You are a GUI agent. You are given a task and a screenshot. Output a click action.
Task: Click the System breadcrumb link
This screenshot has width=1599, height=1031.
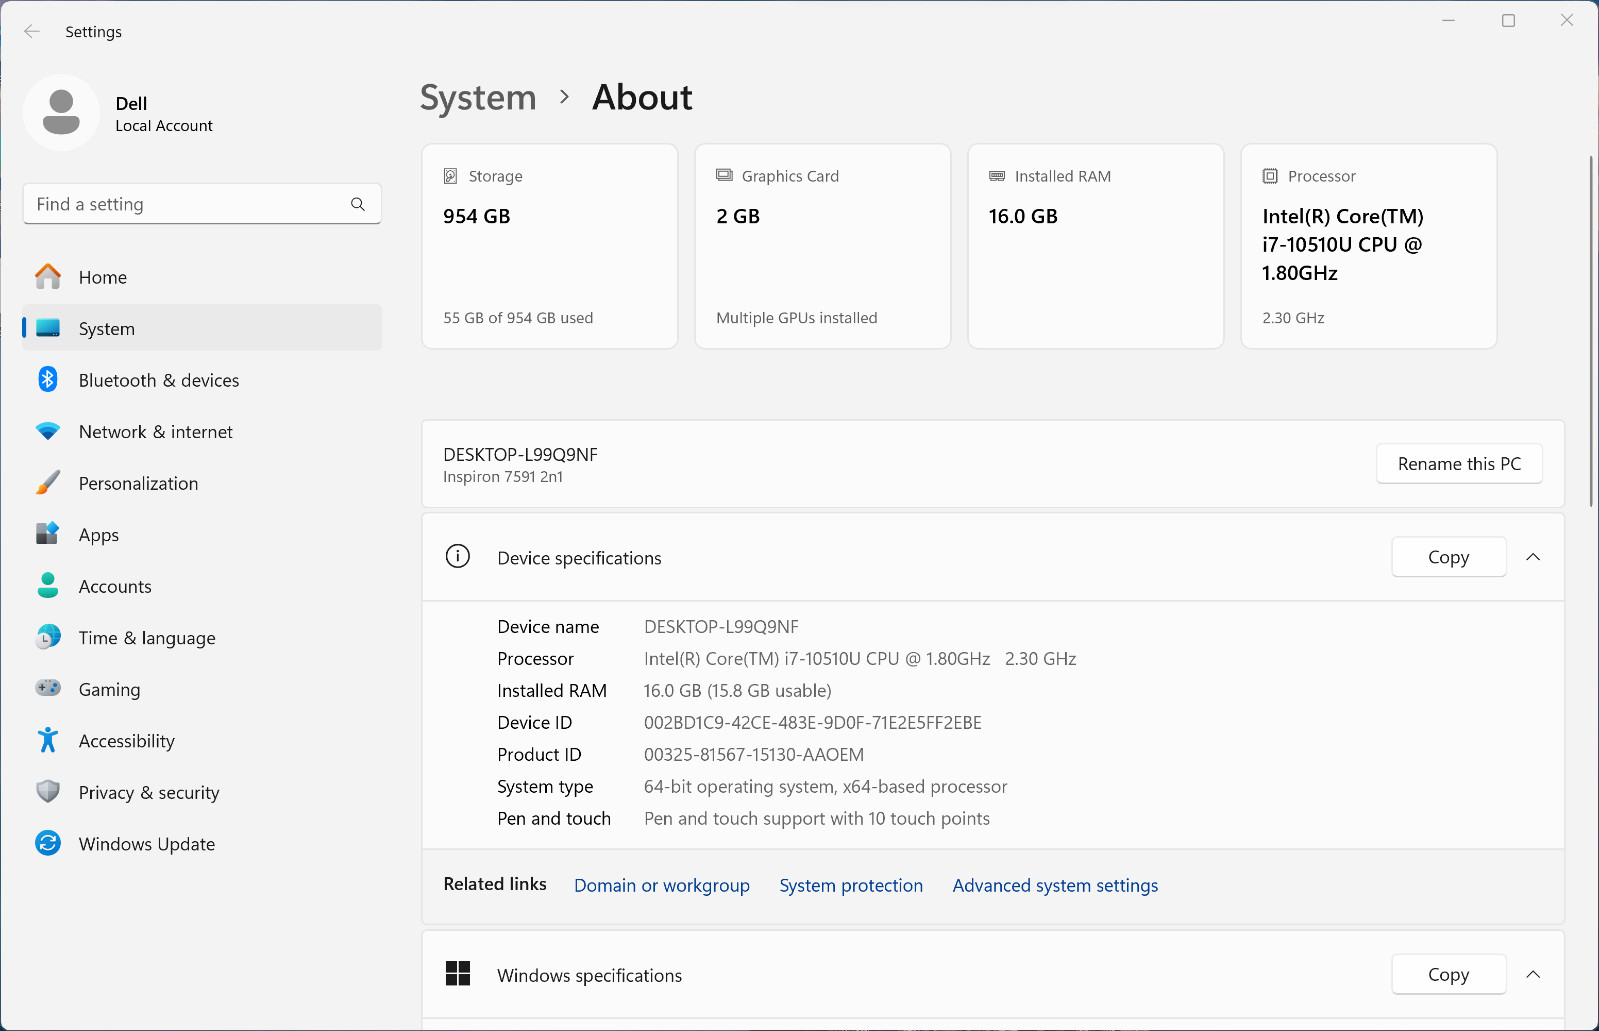pos(478,98)
